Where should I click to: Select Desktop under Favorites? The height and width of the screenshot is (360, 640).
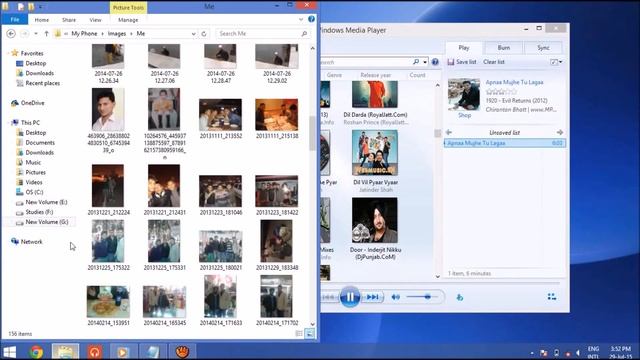(36, 63)
